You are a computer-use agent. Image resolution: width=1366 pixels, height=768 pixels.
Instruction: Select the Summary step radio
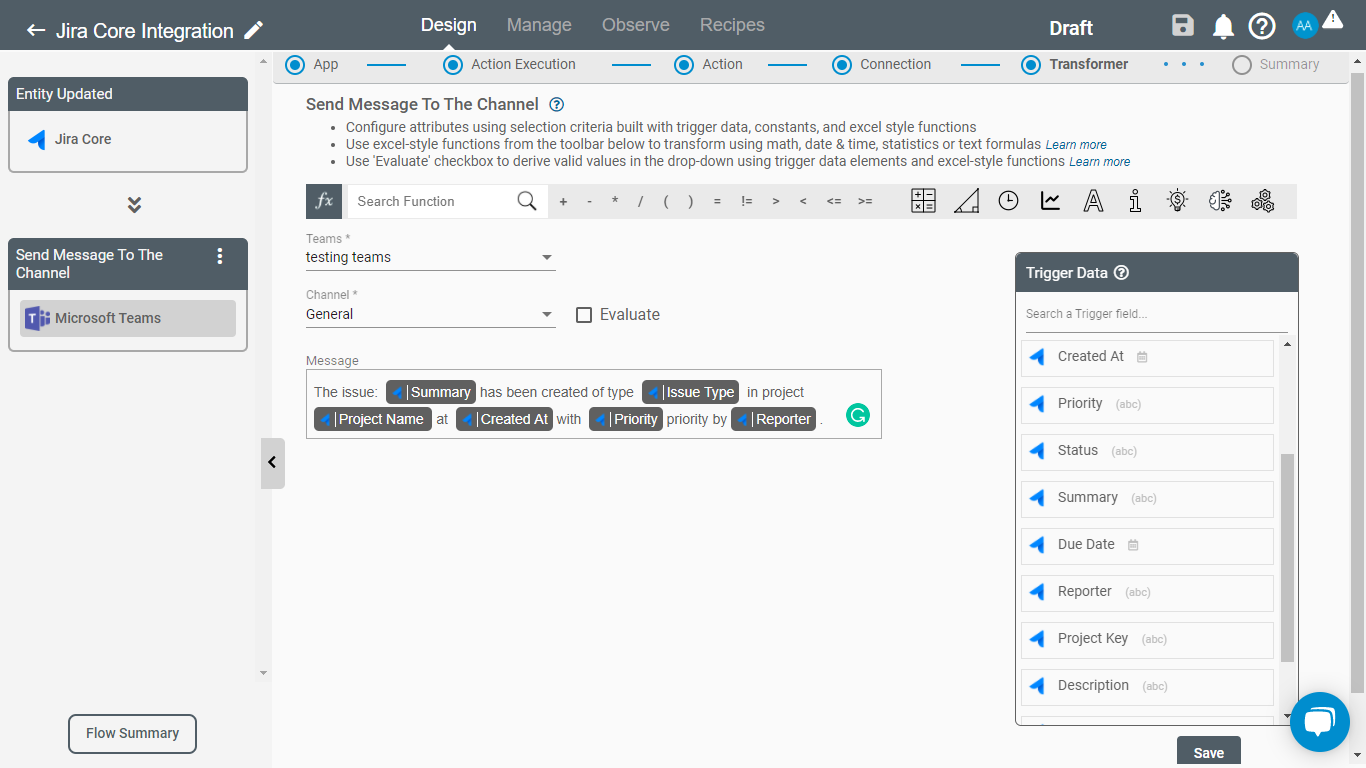coord(1242,64)
